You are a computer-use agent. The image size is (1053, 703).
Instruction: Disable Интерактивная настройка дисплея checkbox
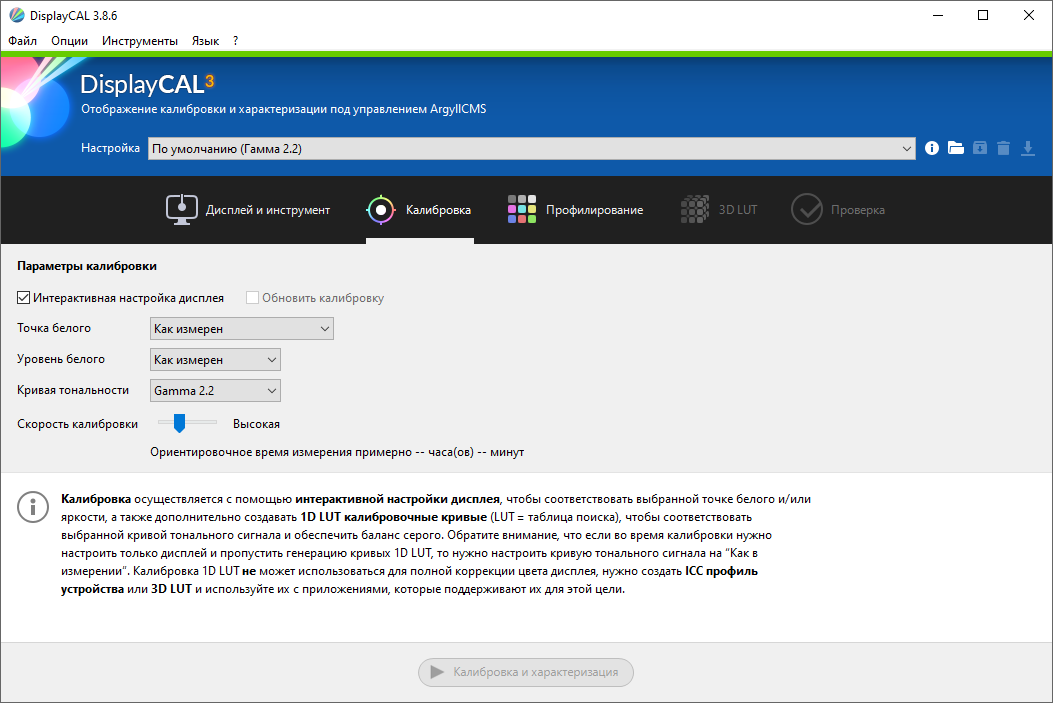(24, 297)
